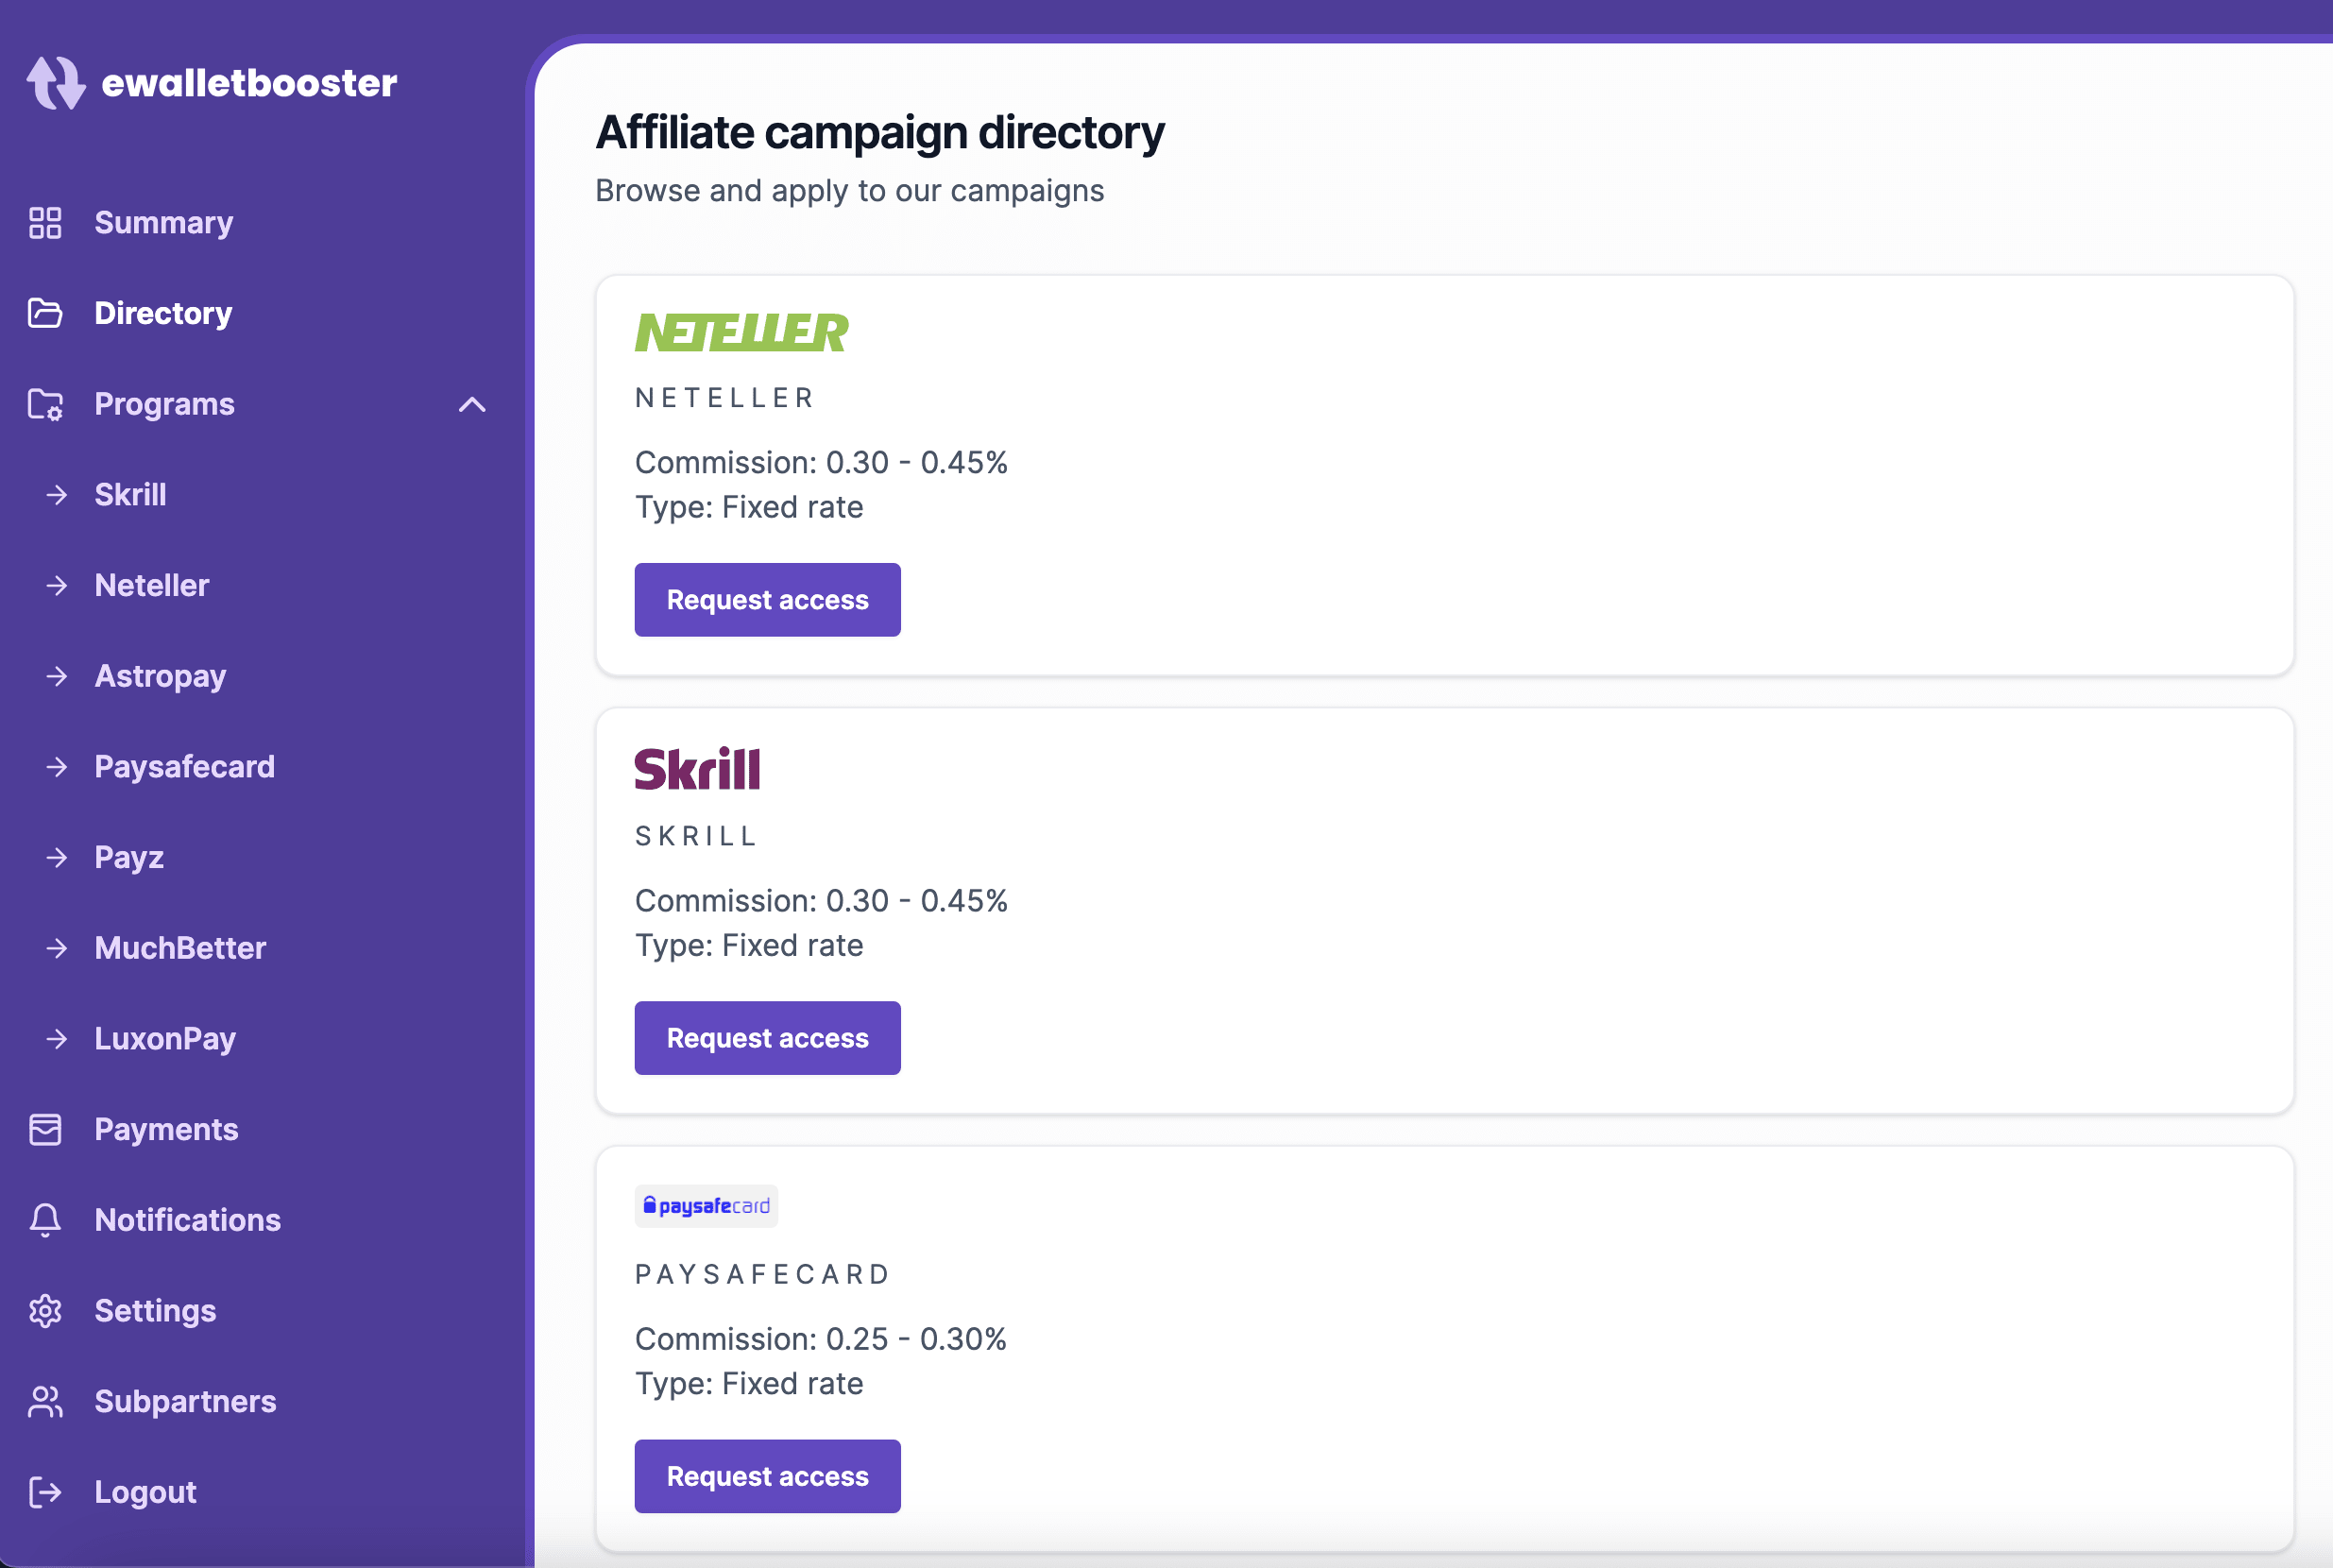Navigate to Subpartners section
Viewport: 2333px width, 1568px height.
184,1400
